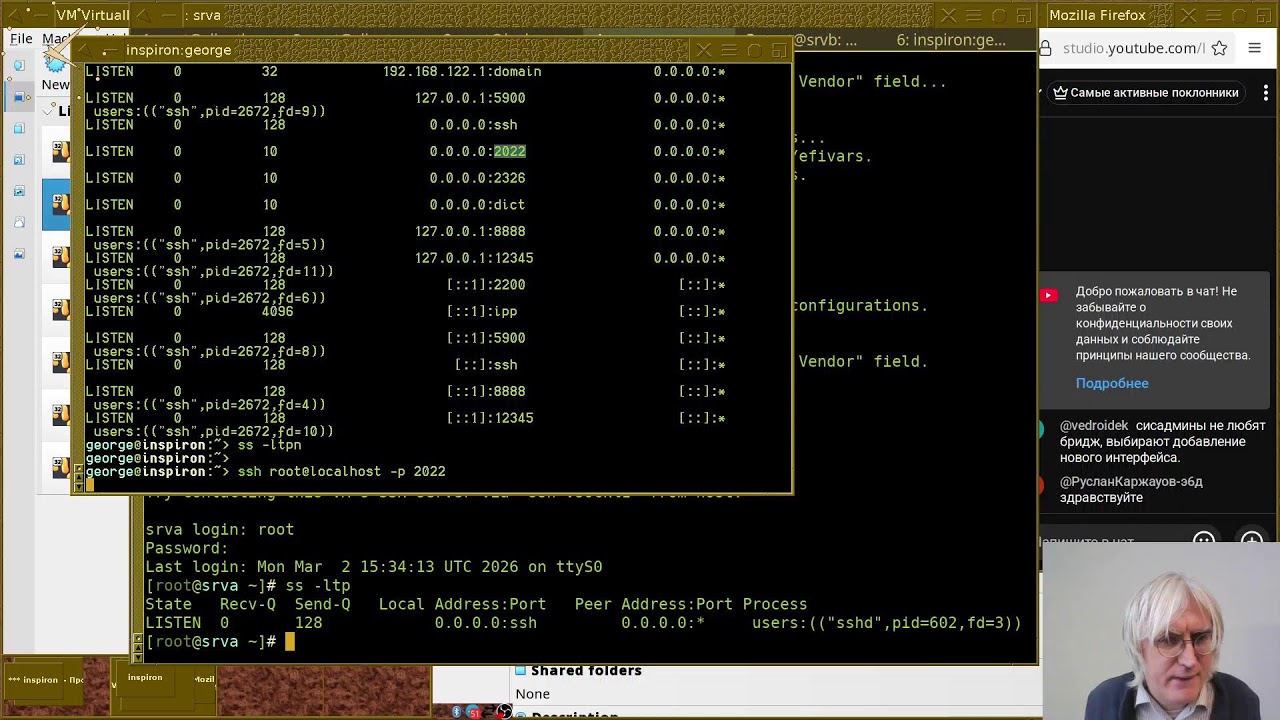Image resolution: width=1280 pixels, height=720 pixels.
Task: Open the top fans chip in chat
Action: point(1145,92)
